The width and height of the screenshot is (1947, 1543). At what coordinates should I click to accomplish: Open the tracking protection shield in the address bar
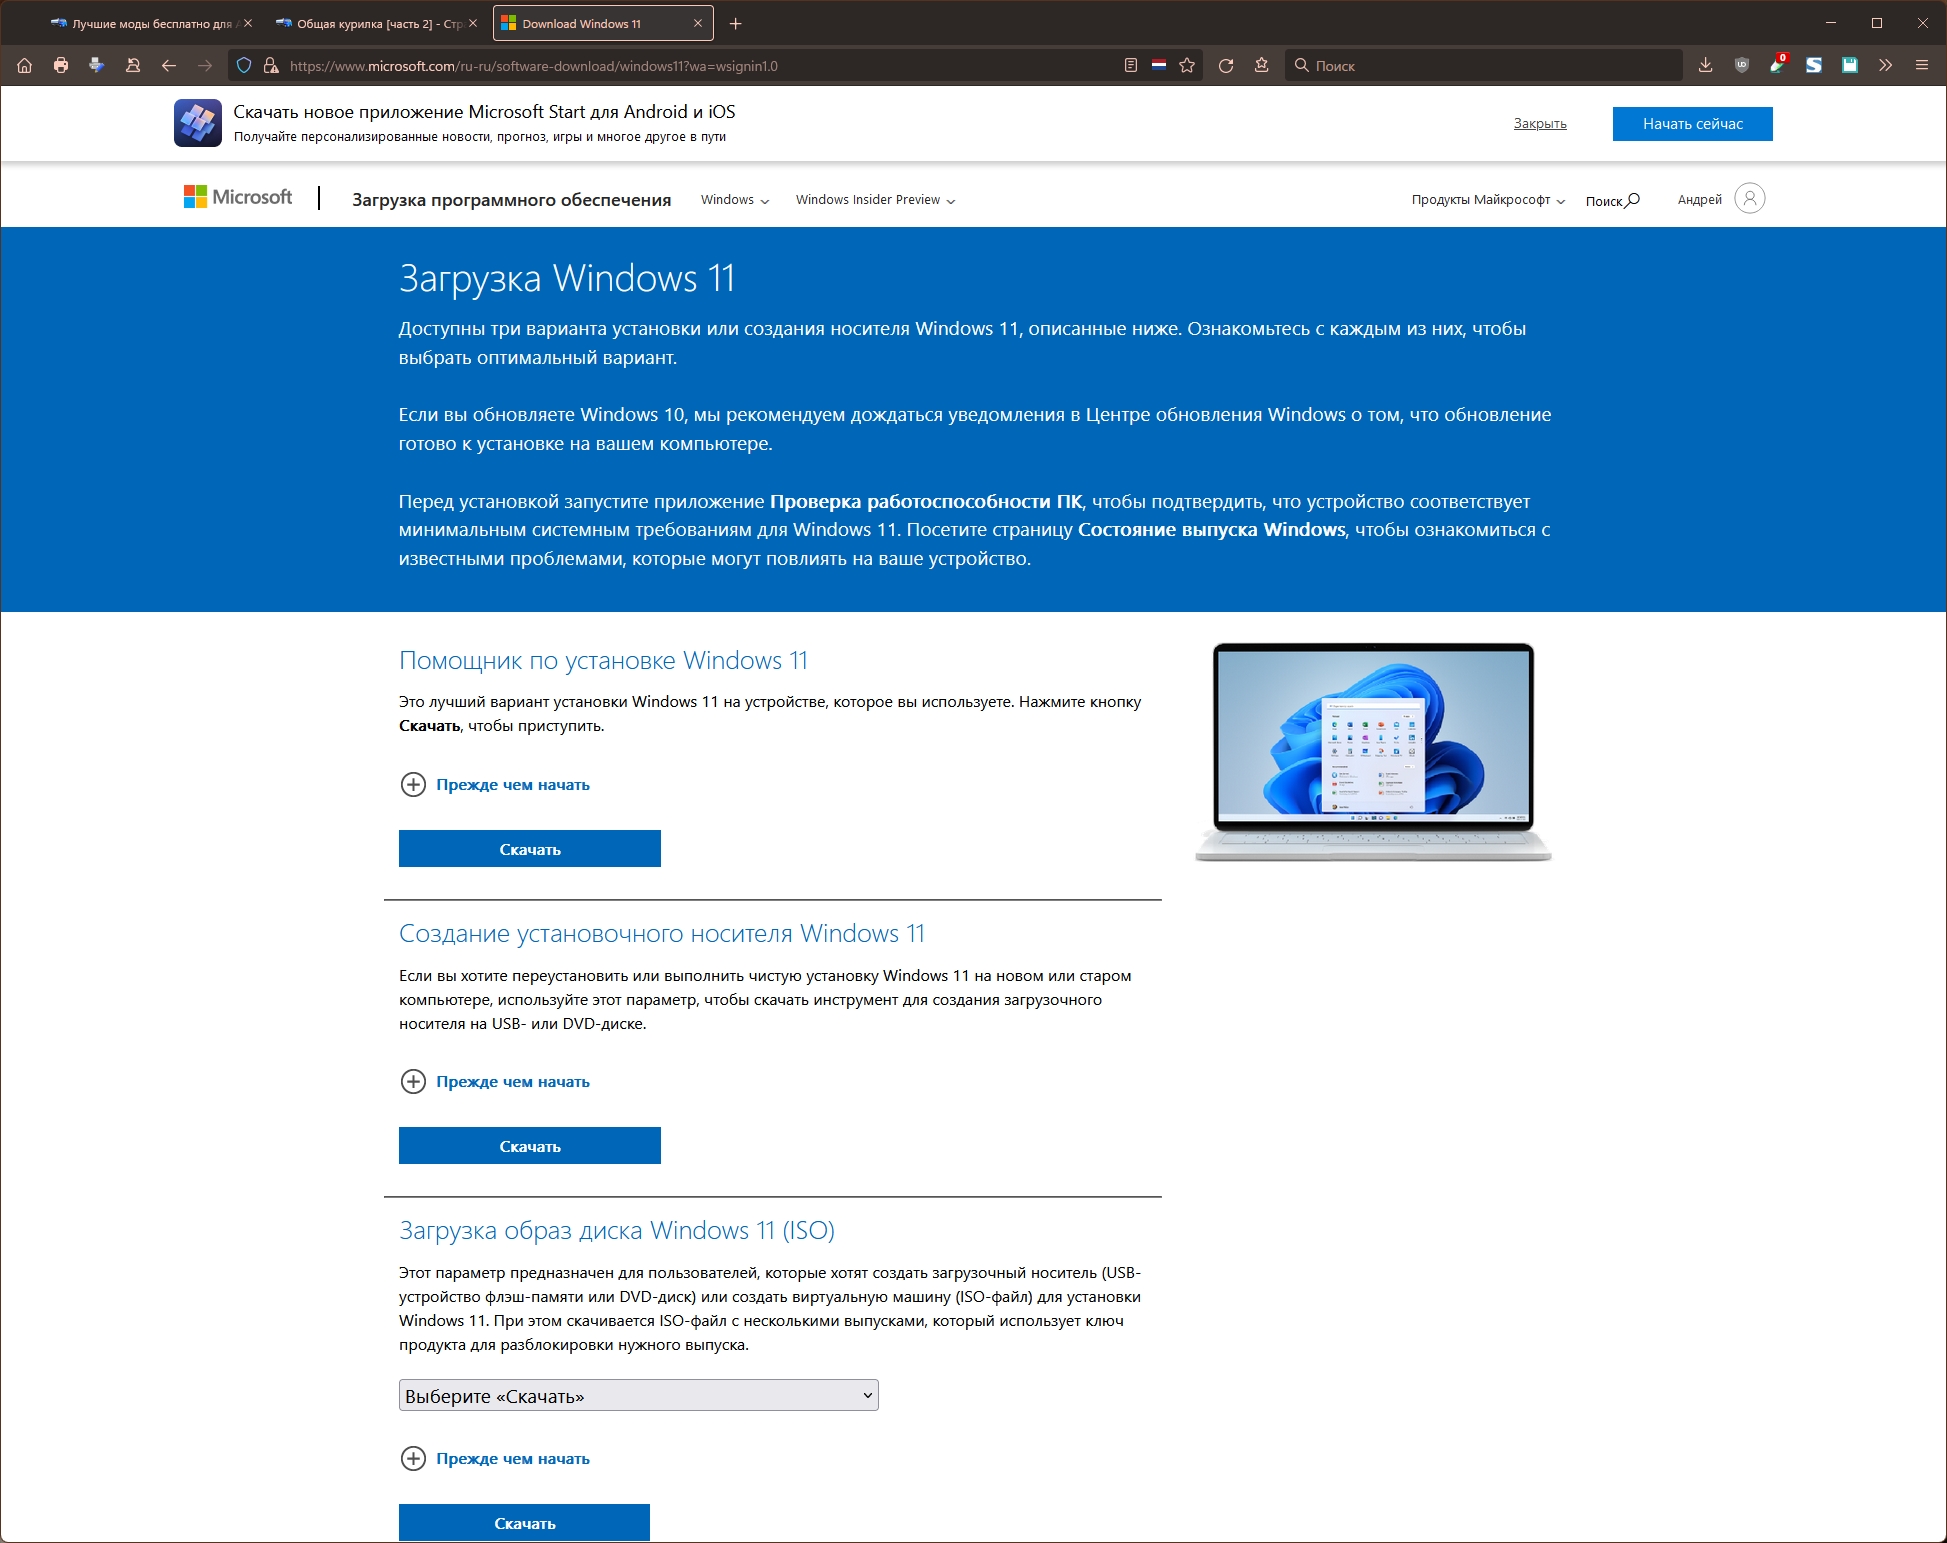(243, 65)
